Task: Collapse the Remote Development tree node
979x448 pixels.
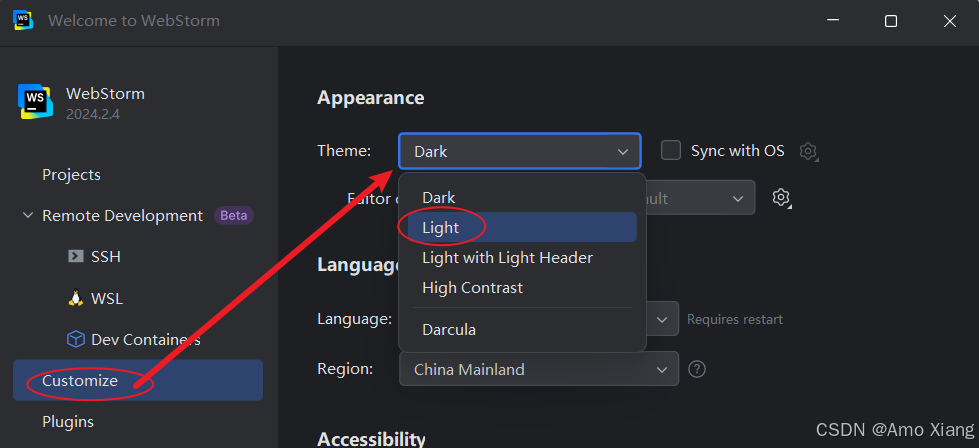Action: (27, 215)
